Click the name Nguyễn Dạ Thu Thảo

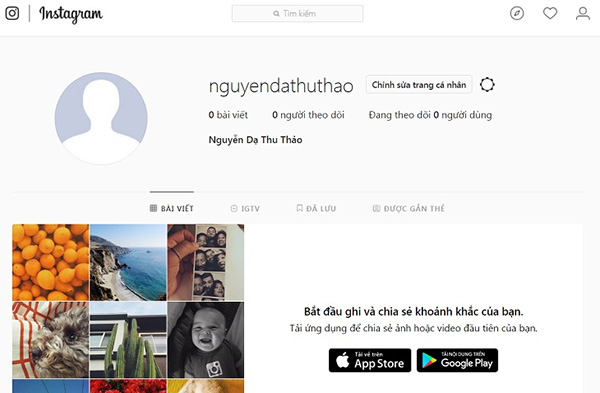pyautogui.click(x=255, y=140)
